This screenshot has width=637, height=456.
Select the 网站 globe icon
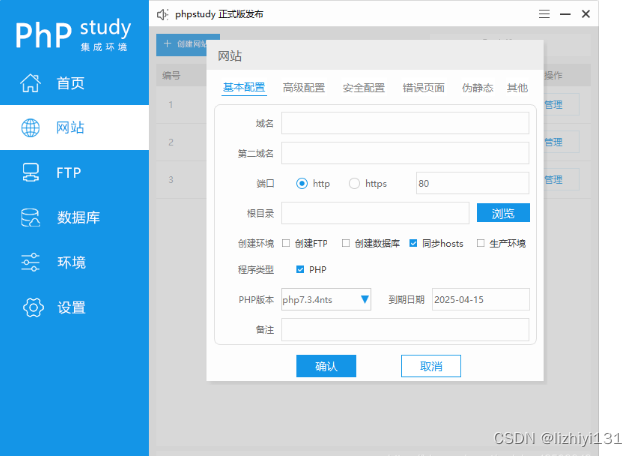(30, 128)
